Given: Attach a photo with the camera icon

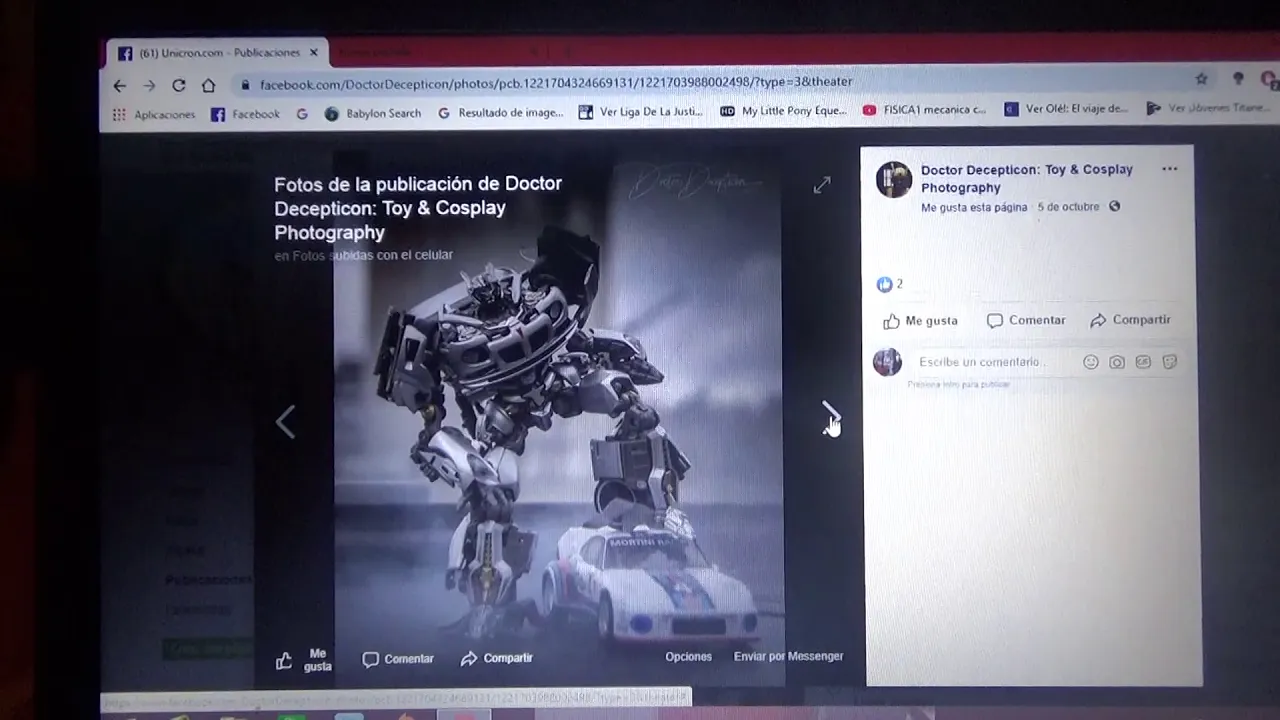Looking at the screenshot, I should (1117, 362).
